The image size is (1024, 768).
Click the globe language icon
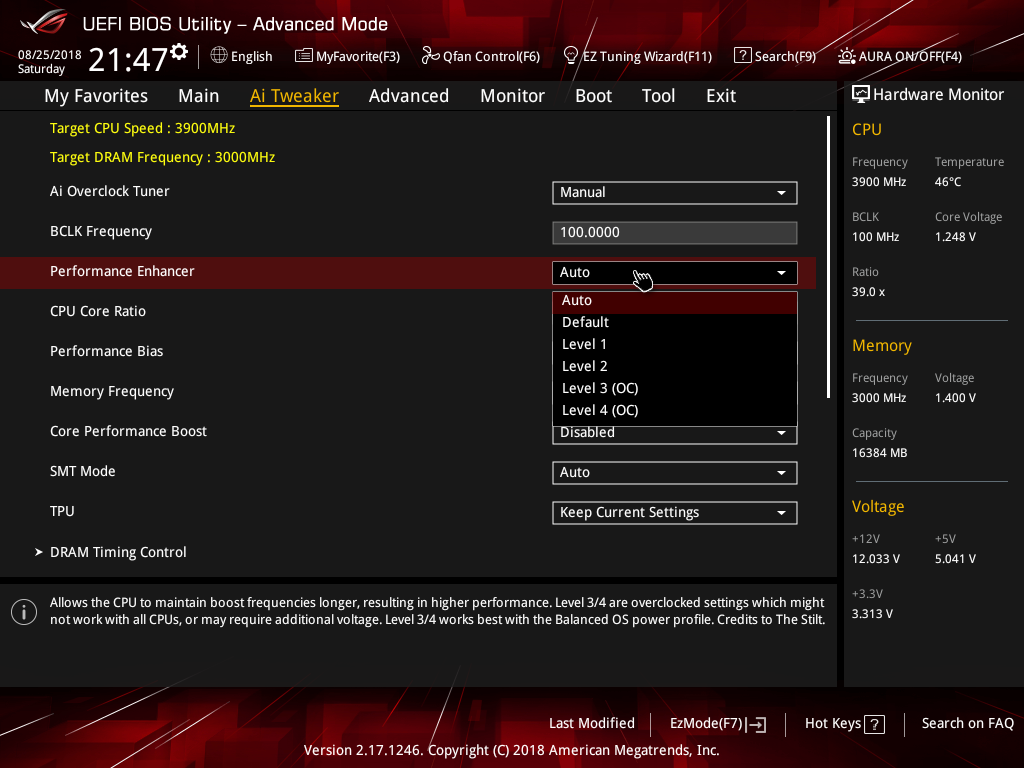[x=219, y=56]
